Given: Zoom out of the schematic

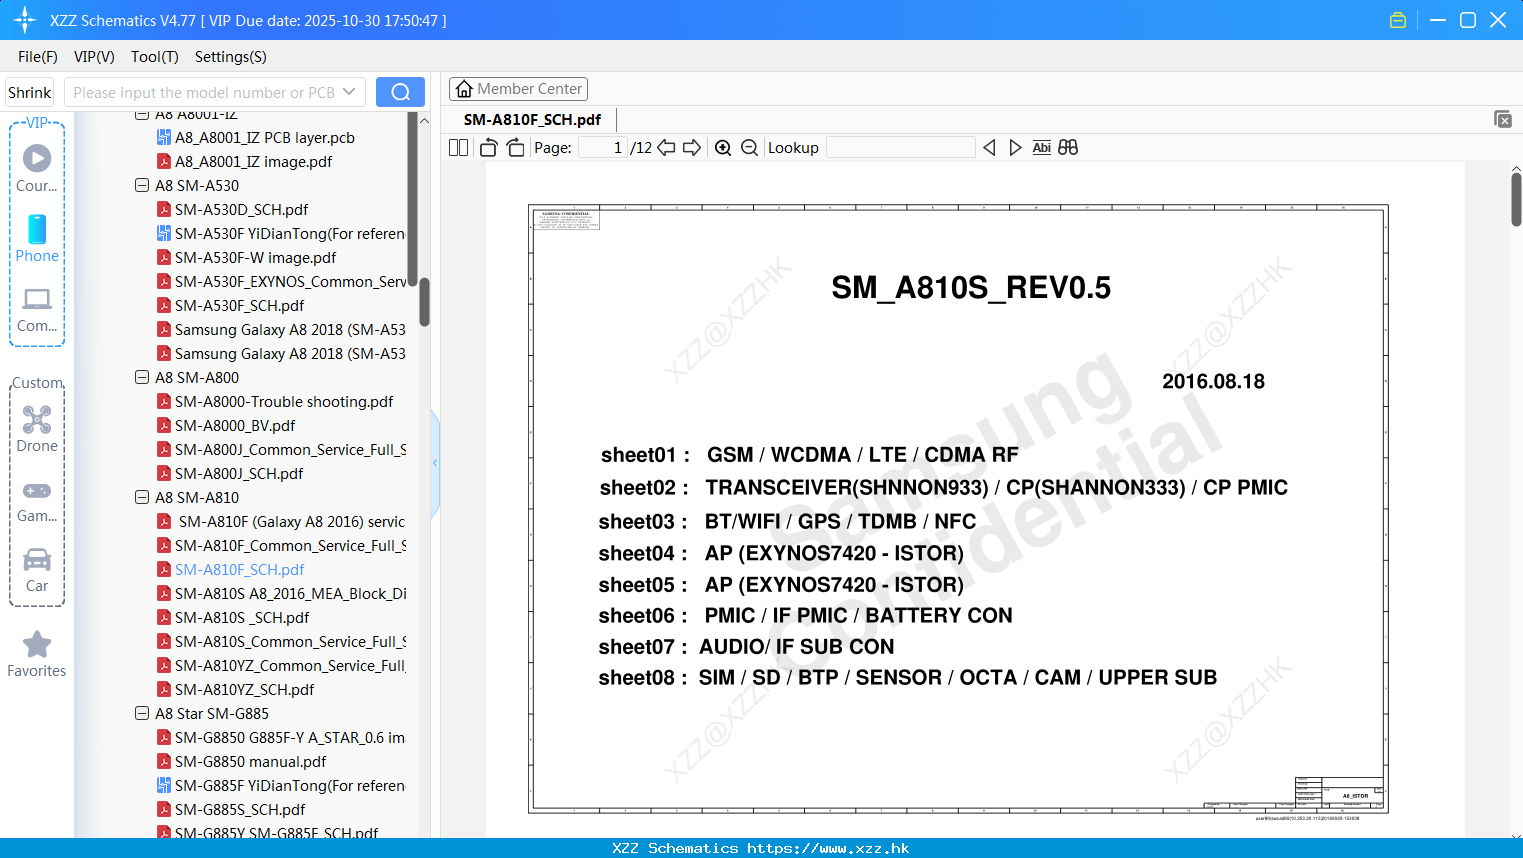Looking at the screenshot, I should (x=749, y=148).
